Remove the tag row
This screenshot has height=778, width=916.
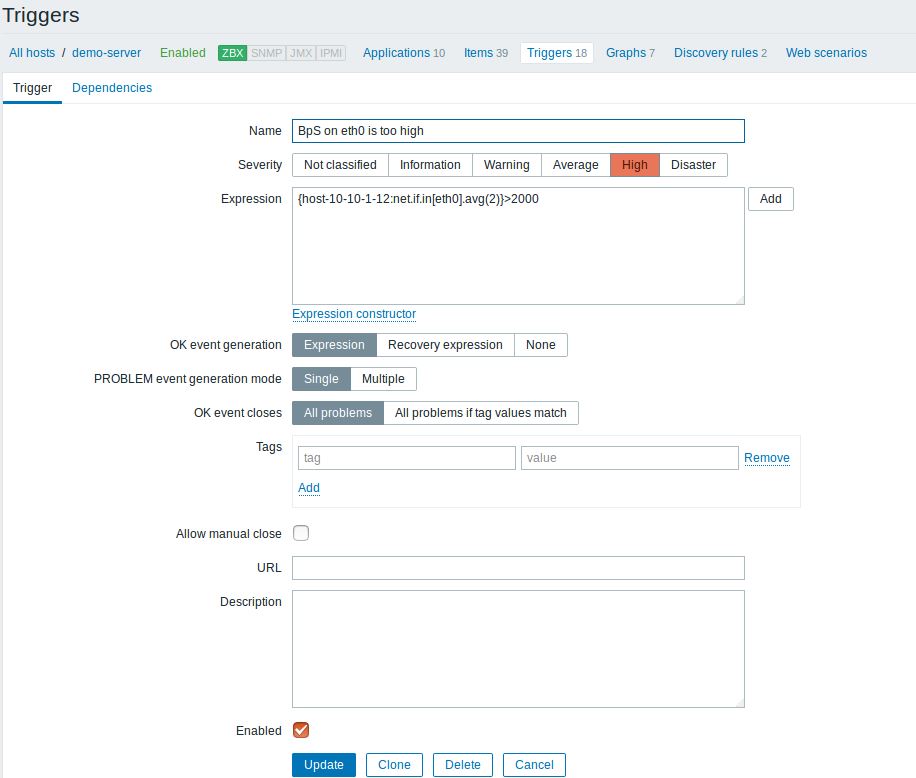click(766, 458)
